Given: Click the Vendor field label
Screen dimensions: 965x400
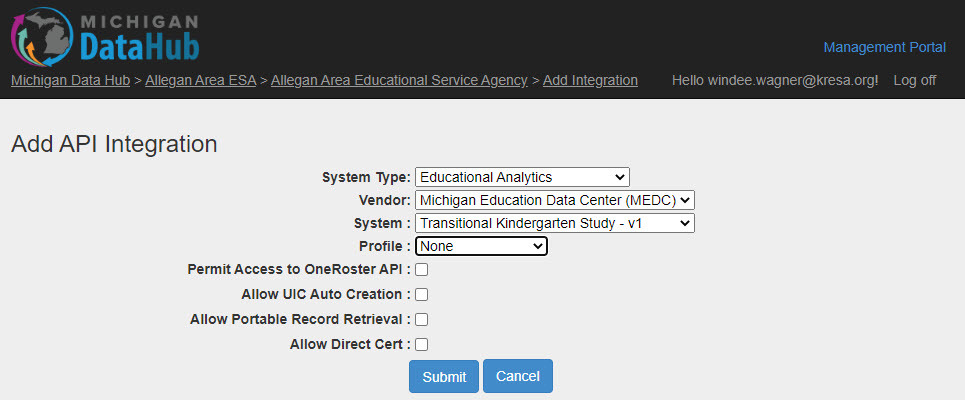Looking at the screenshot, I should pyautogui.click(x=385, y=200).
